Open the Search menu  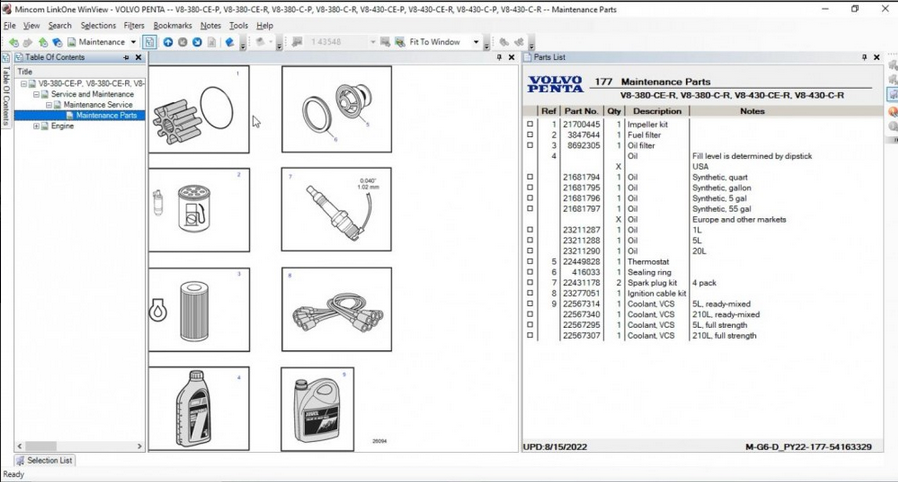[60, 26]
